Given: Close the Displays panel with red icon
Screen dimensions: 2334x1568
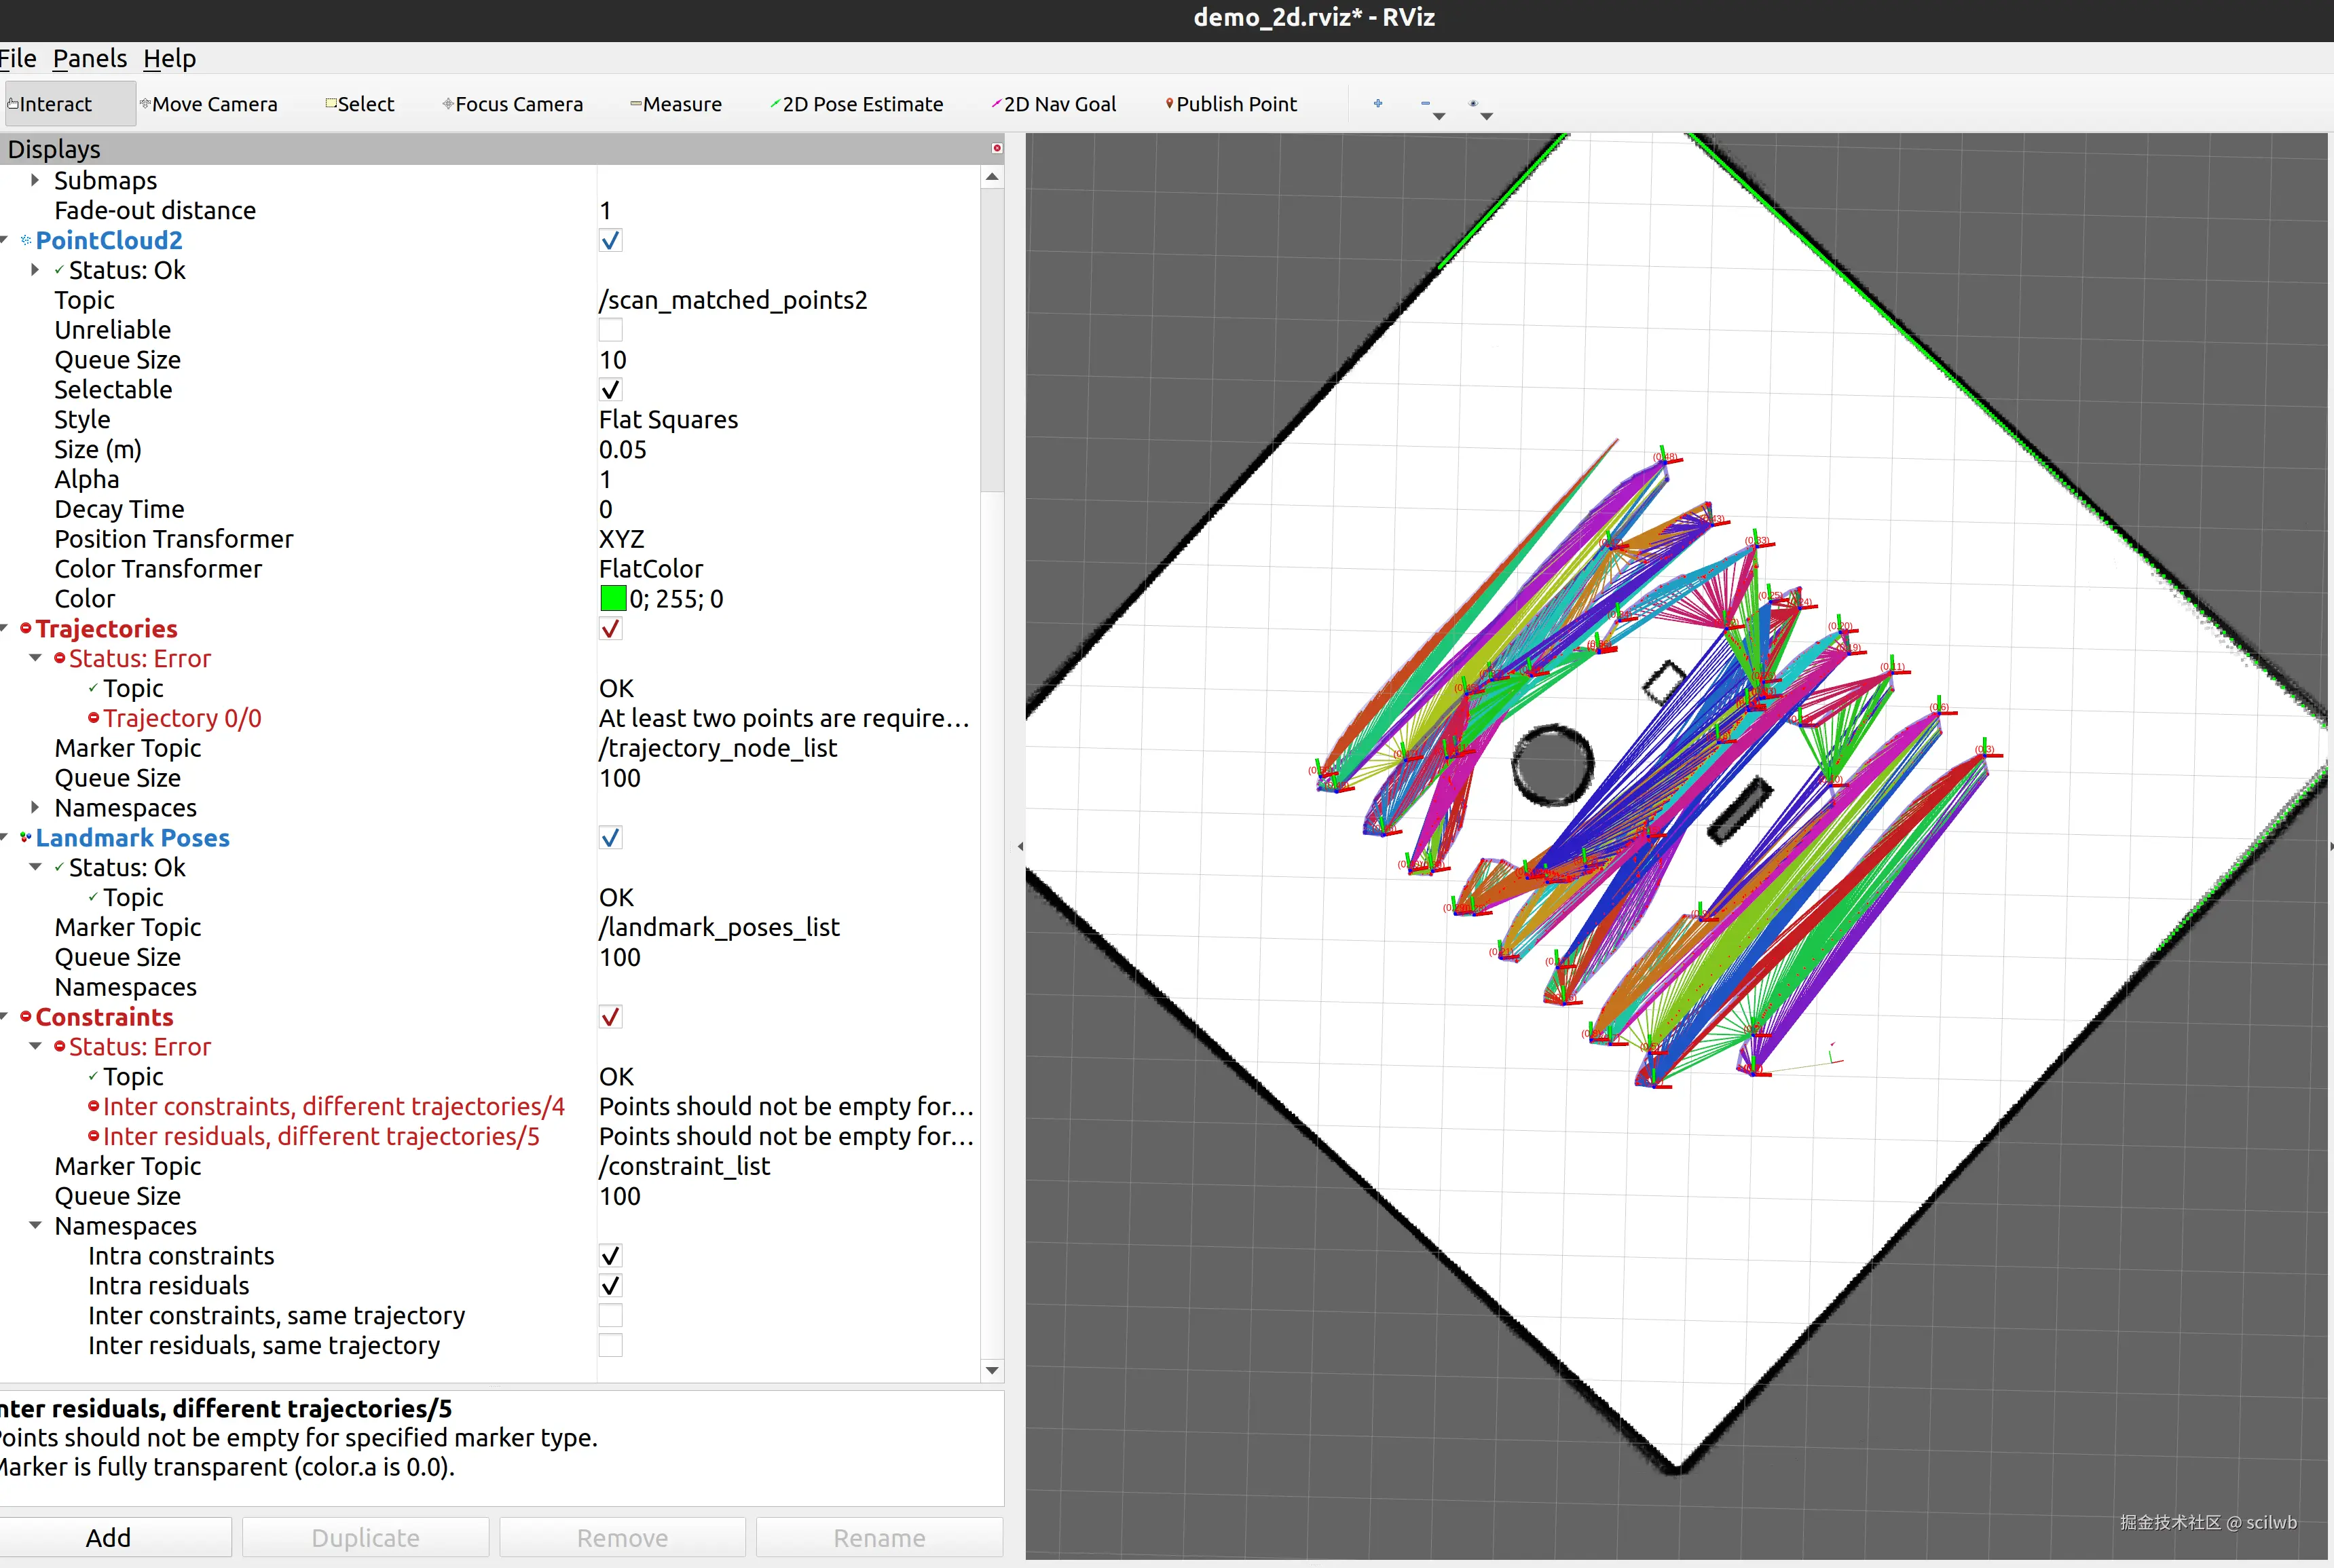Looking at the screenshot, I should (996, 148).
